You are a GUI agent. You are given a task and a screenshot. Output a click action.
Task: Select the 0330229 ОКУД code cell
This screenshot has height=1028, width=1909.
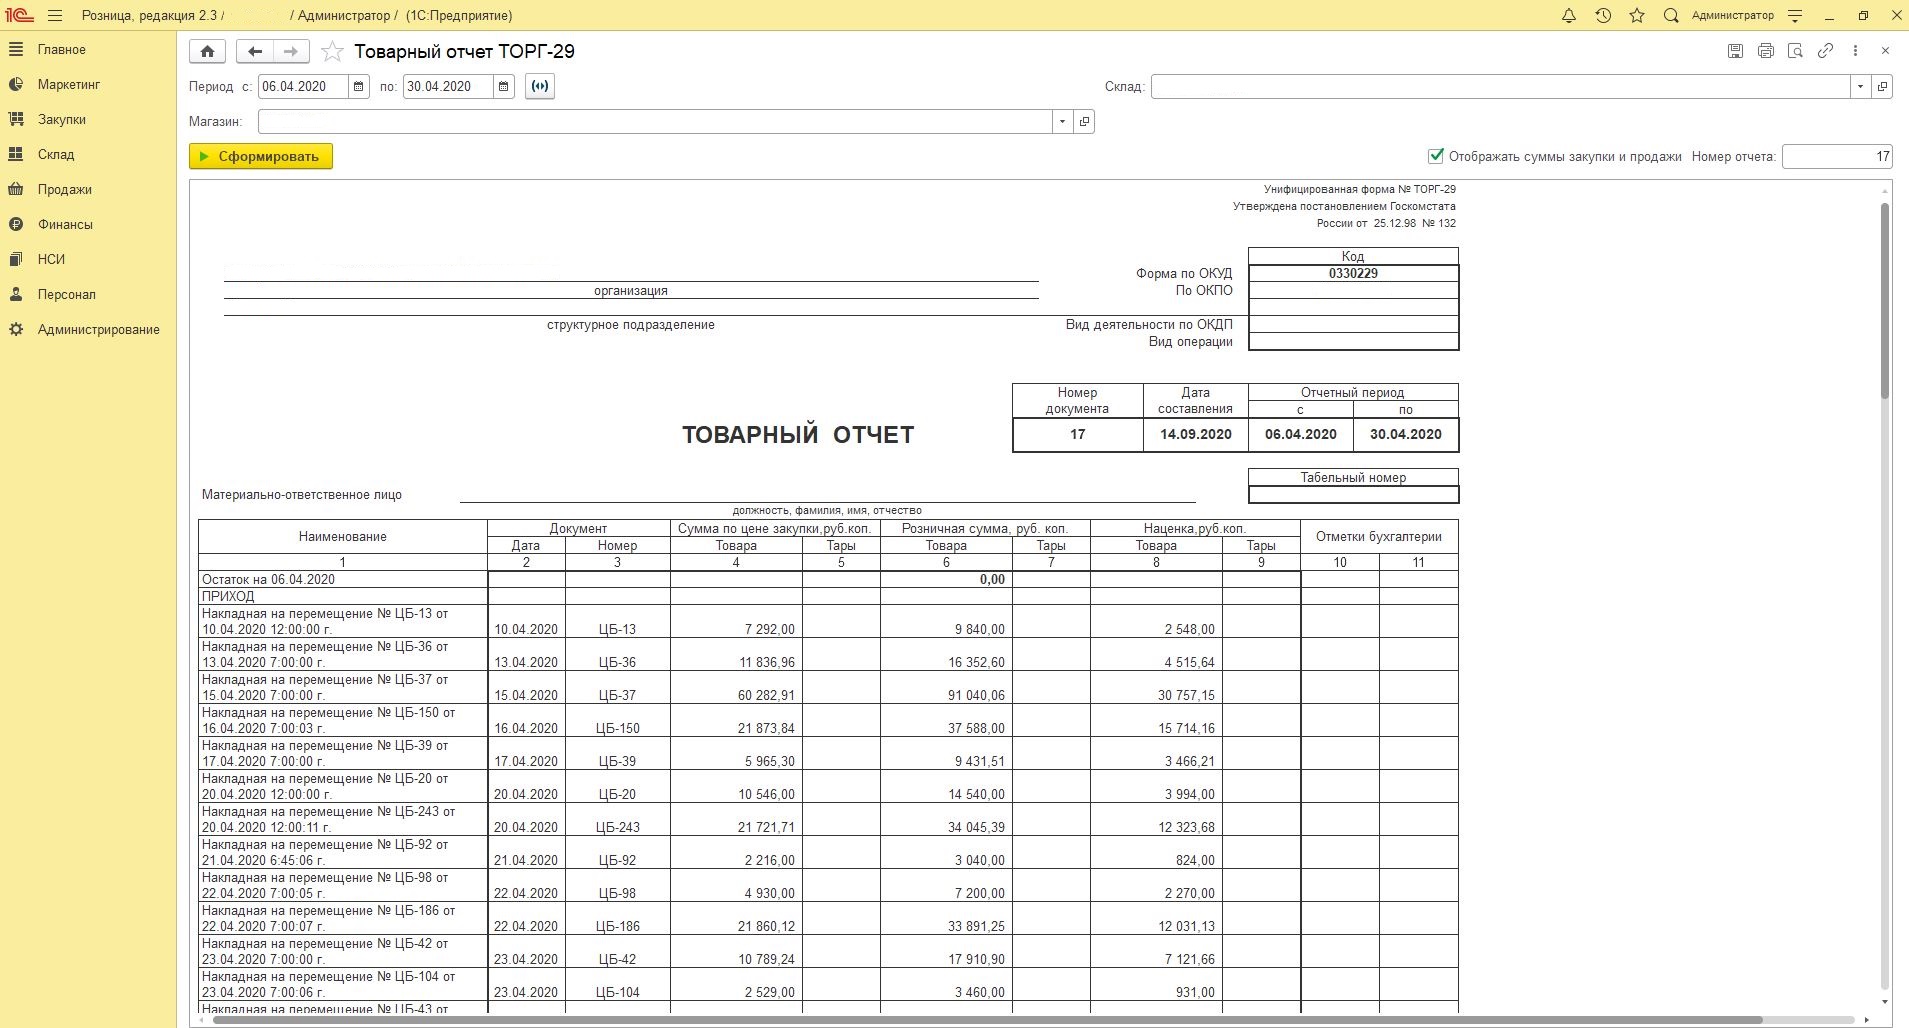click(x=1353, y=274)
